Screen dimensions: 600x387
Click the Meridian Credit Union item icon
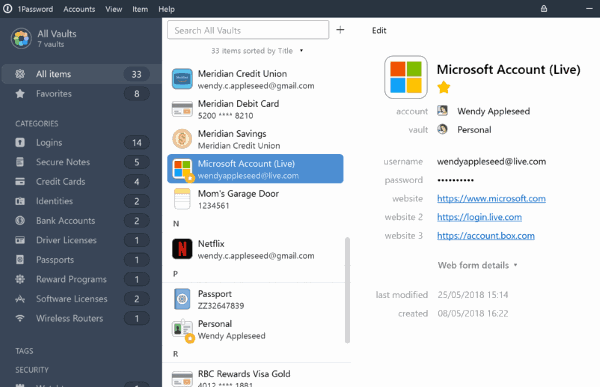tap(182, 79)
